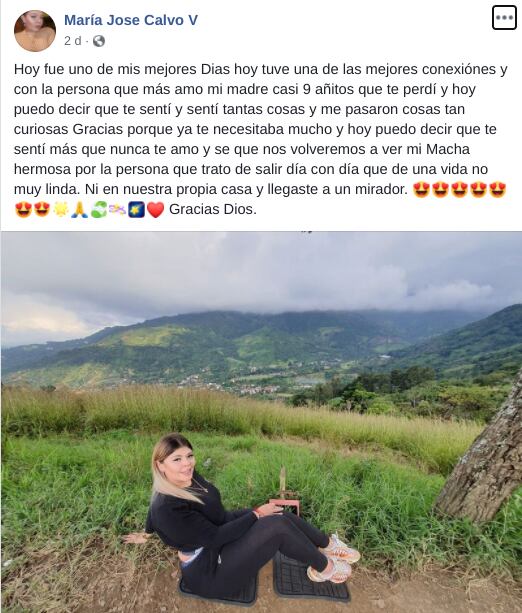The image size is (522, 613).
Task: Click the yellow sun emoji
Action: click(61, 210)
